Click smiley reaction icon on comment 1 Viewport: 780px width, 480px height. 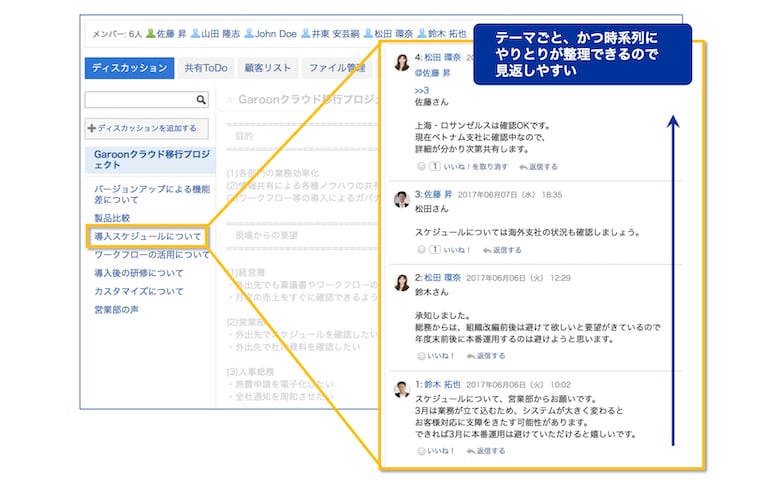coord(421,451)
